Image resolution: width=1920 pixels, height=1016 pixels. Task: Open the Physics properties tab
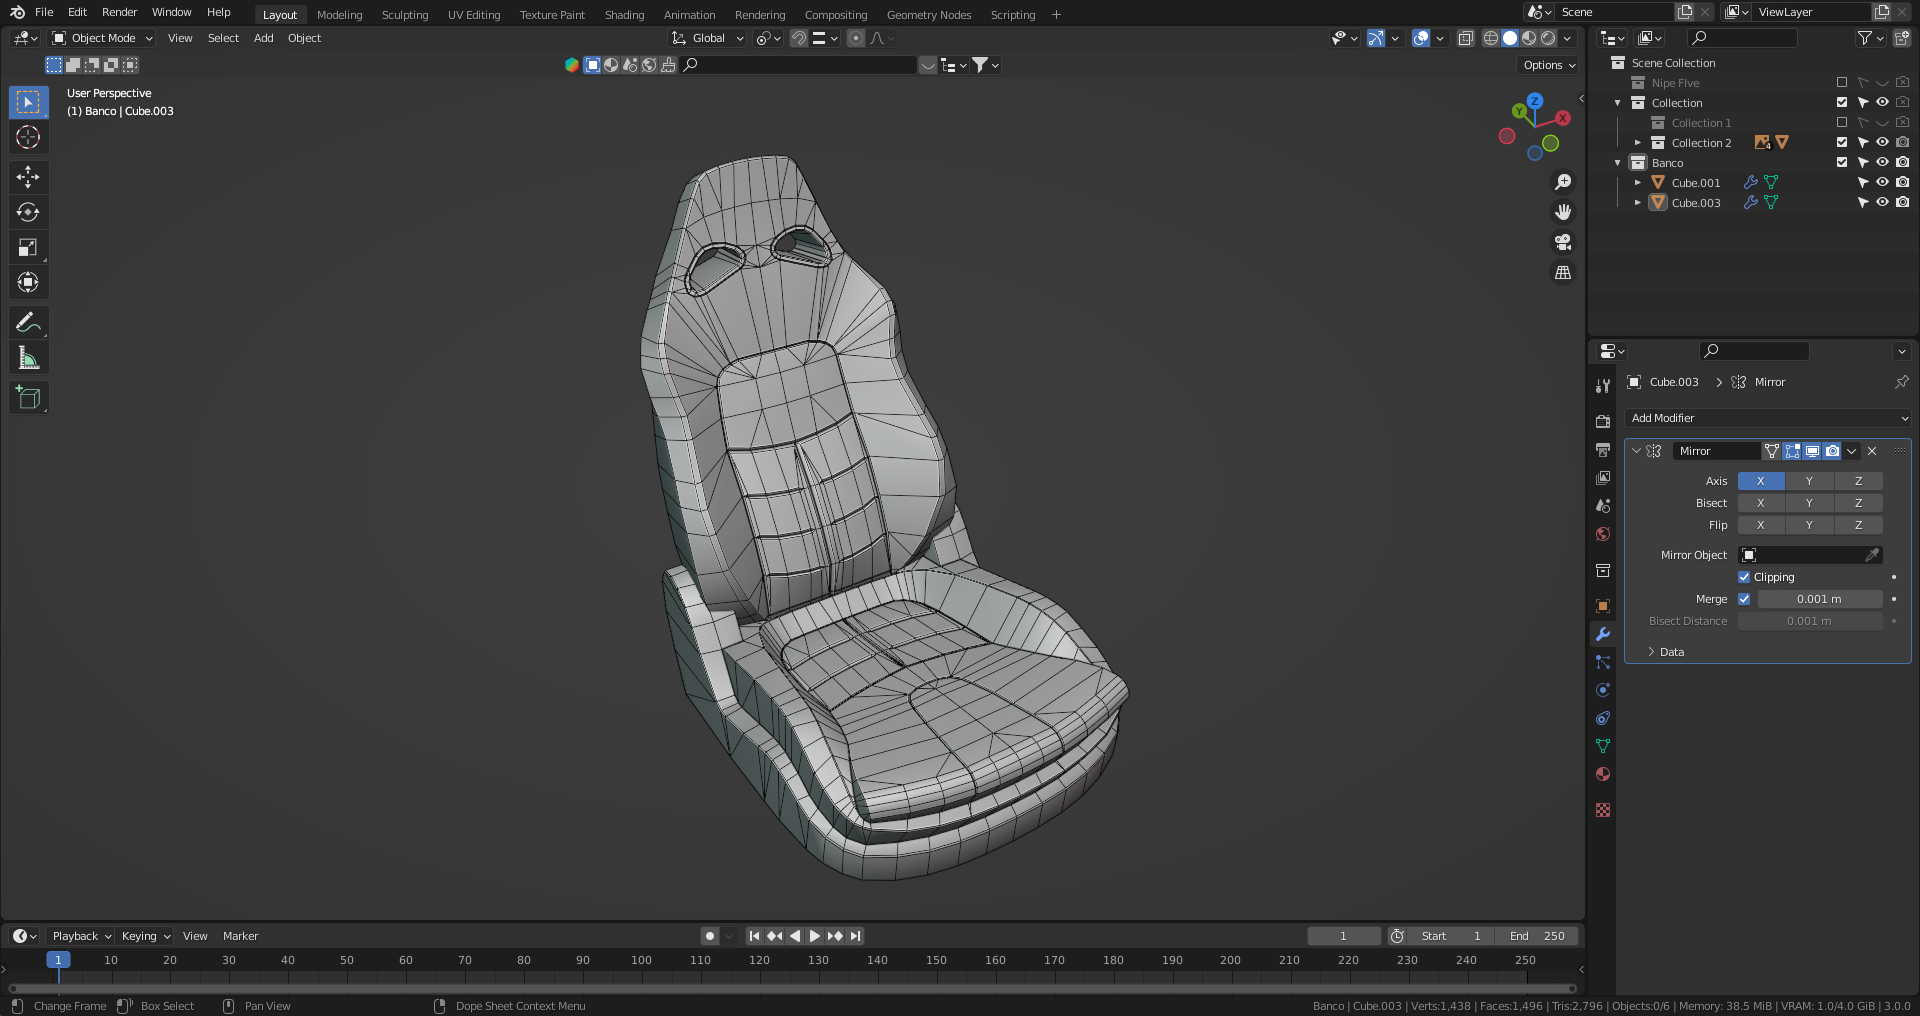[x=1603, y=690]
